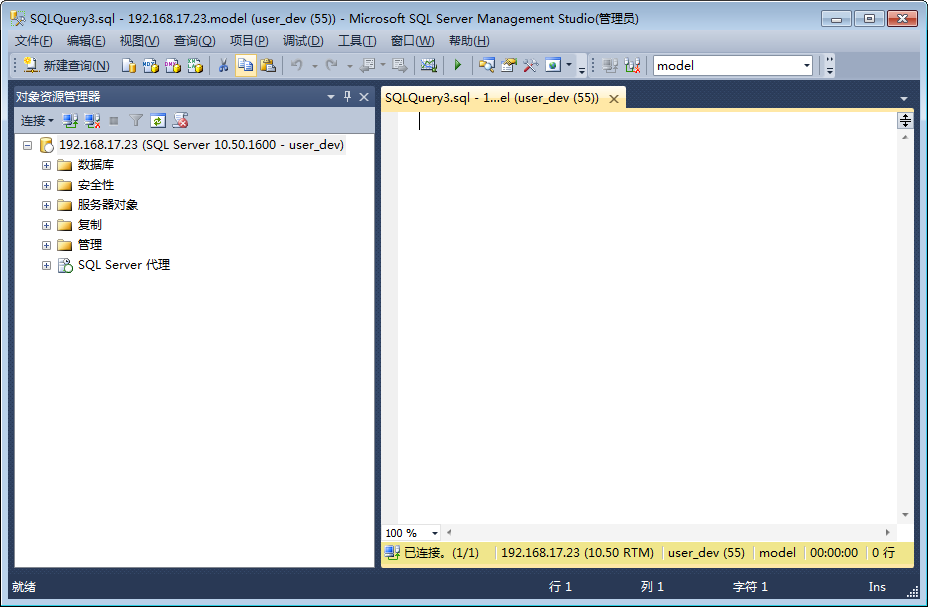Click the Cut scissors icon in toolbar
Screen dimensions: 928x607
click(x=224, y=66)
